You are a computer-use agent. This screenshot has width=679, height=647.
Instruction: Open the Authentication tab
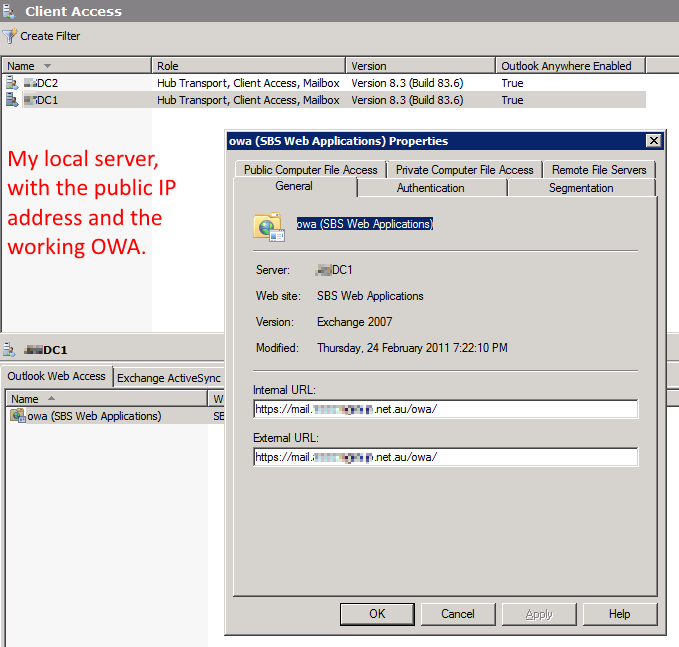(431, 188)
